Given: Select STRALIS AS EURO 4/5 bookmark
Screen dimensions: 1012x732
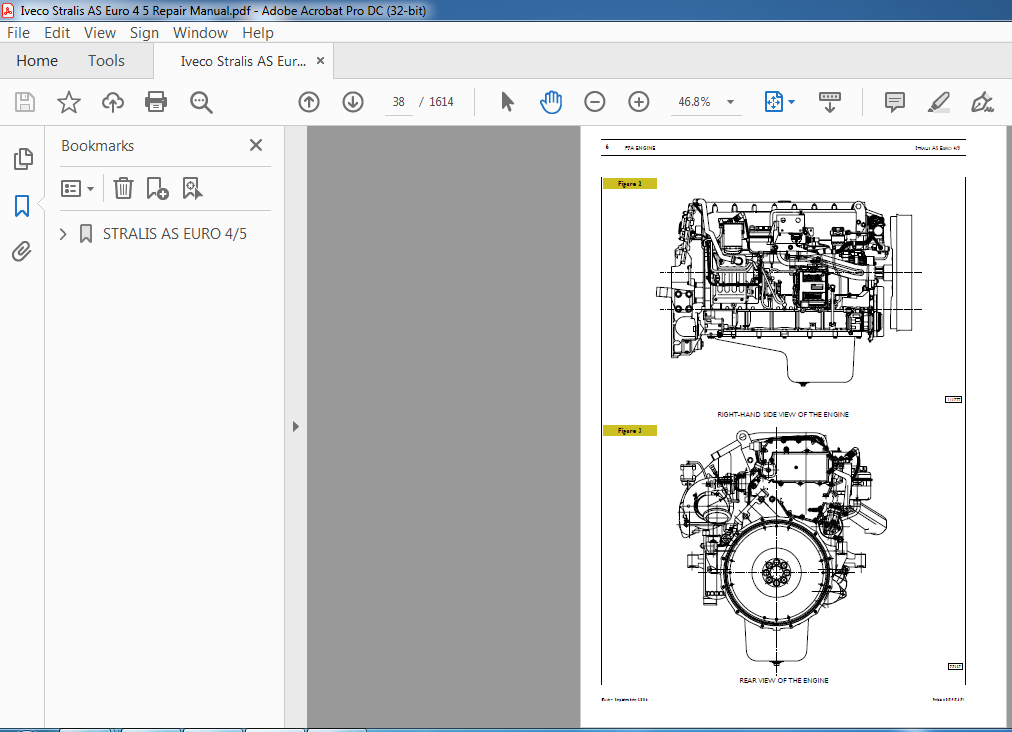Looking at the screenshot, I should (174, 234).
